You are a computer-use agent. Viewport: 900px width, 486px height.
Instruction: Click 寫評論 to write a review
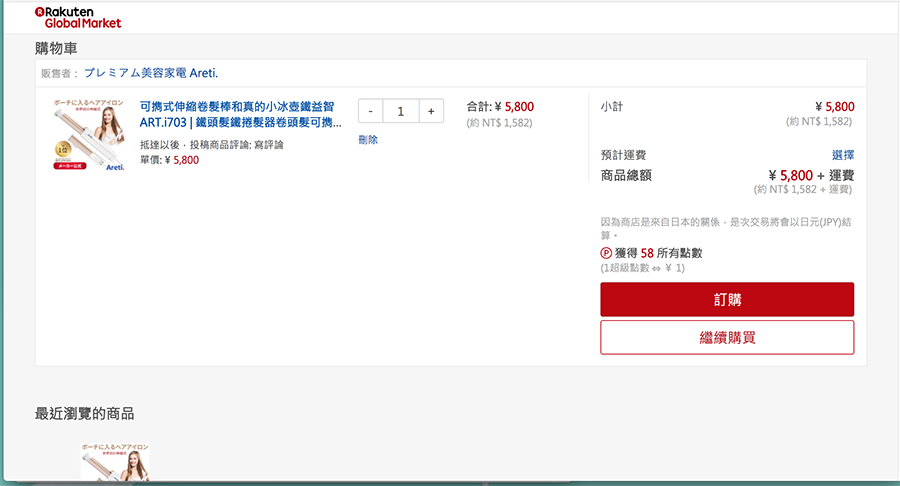270,145
